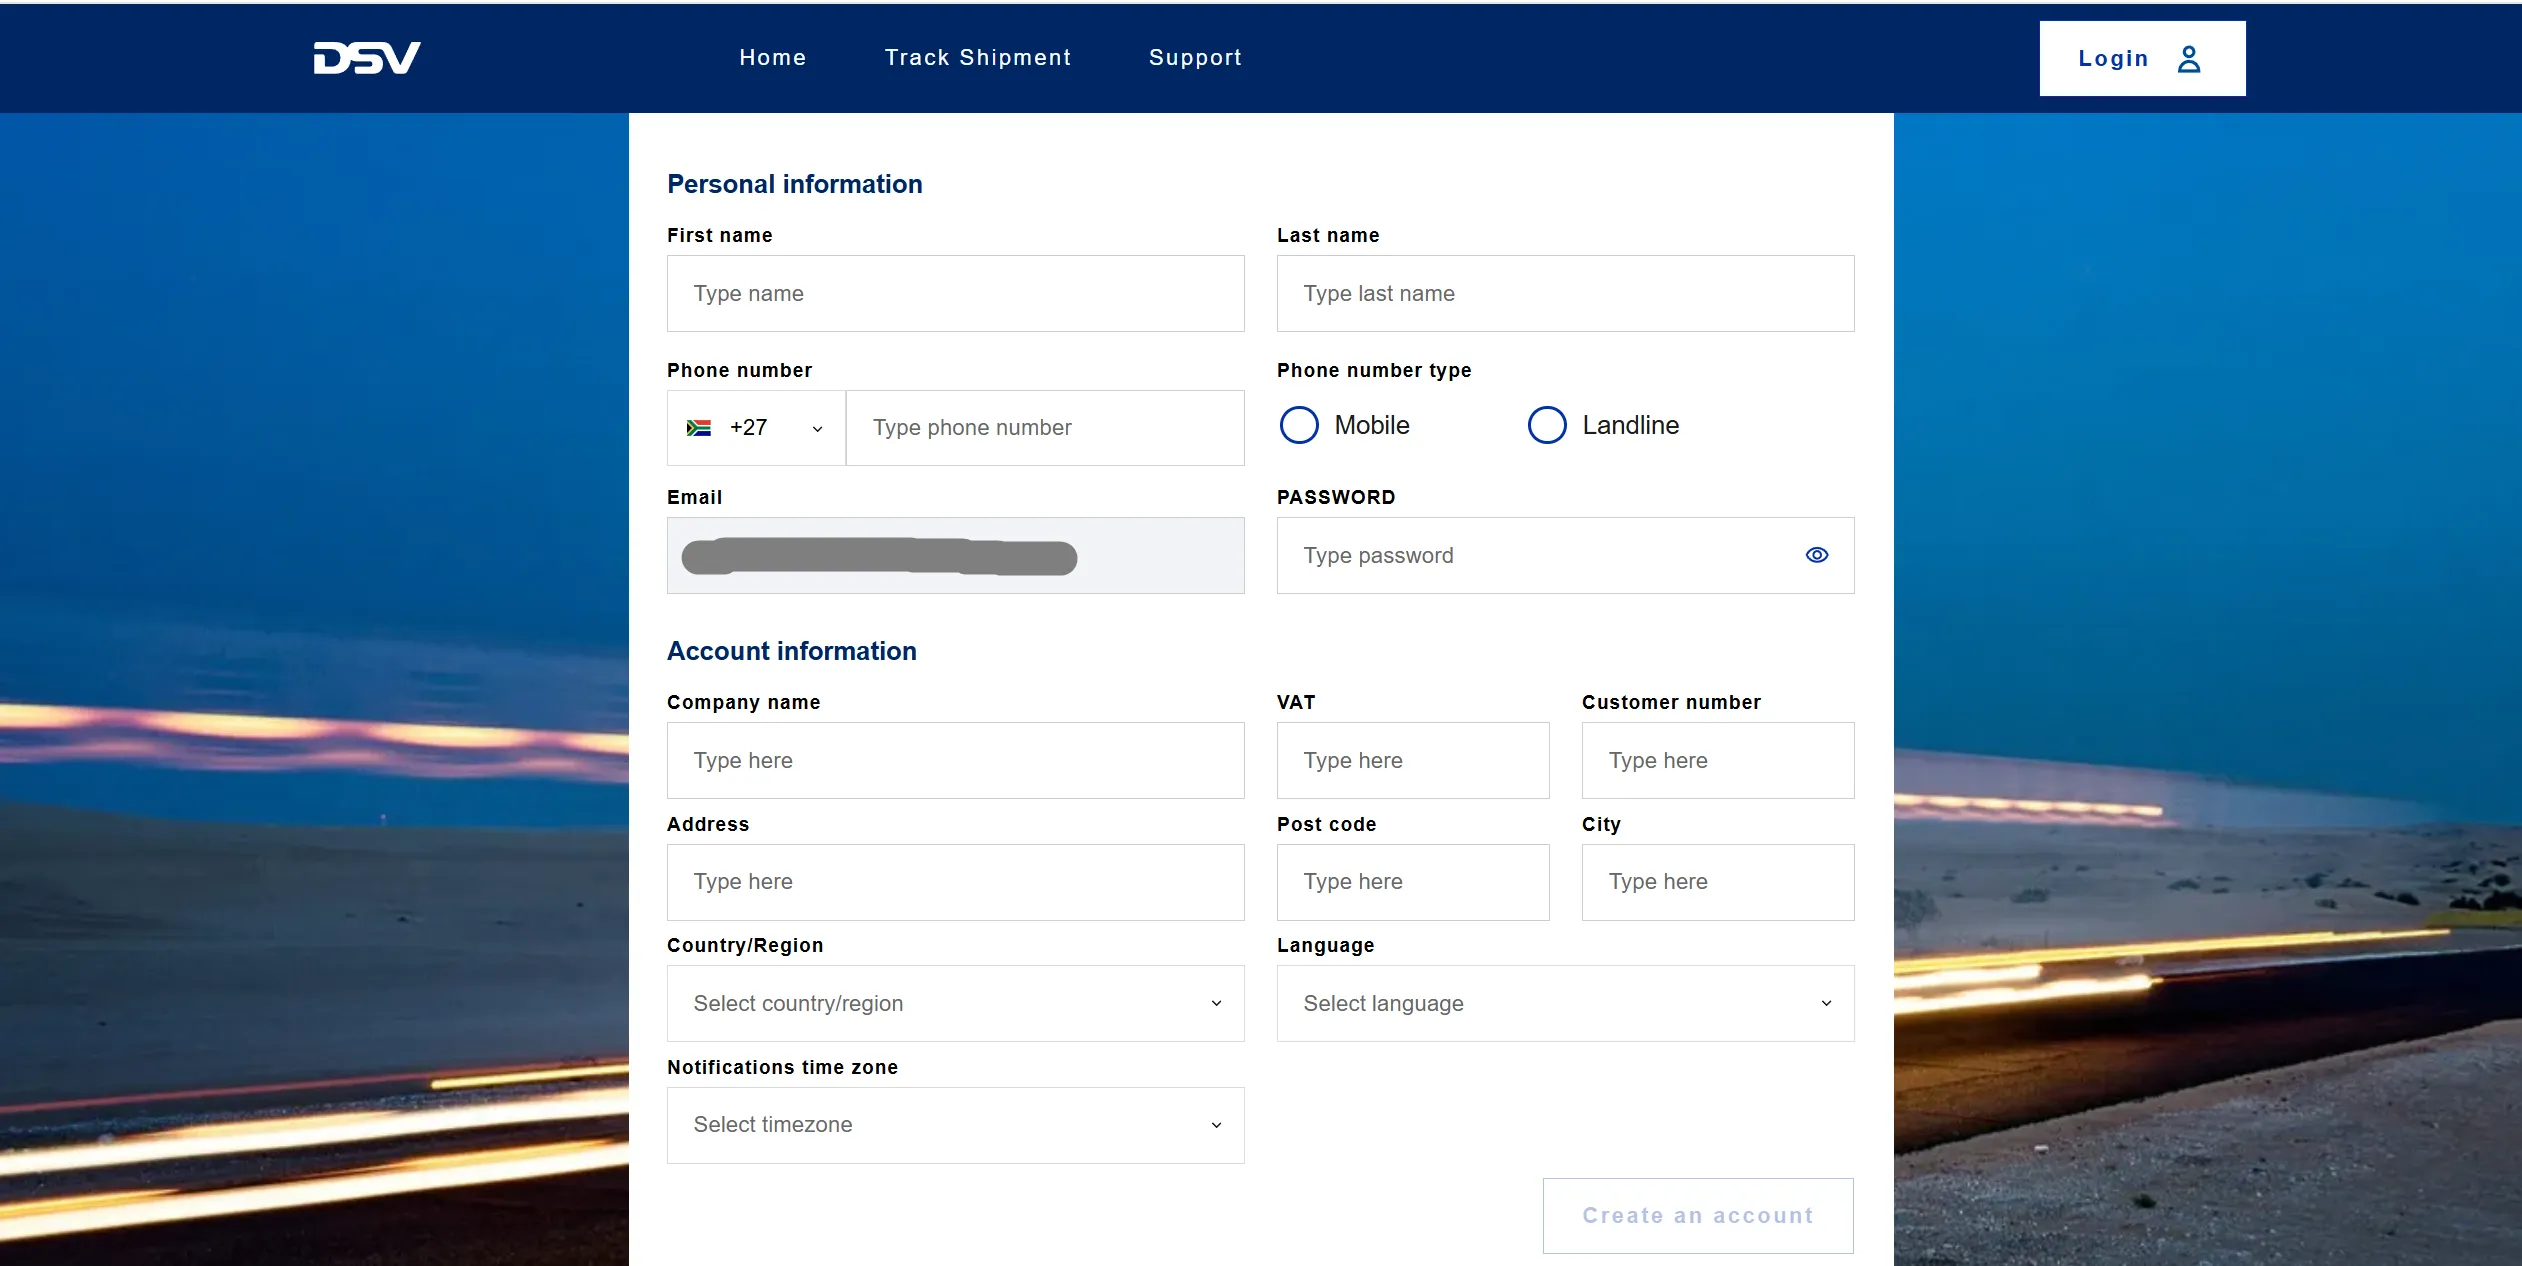Viewport: 2522px width, 1266px height.
Task: Focus the Company name input field
Action: click(955, 760)
